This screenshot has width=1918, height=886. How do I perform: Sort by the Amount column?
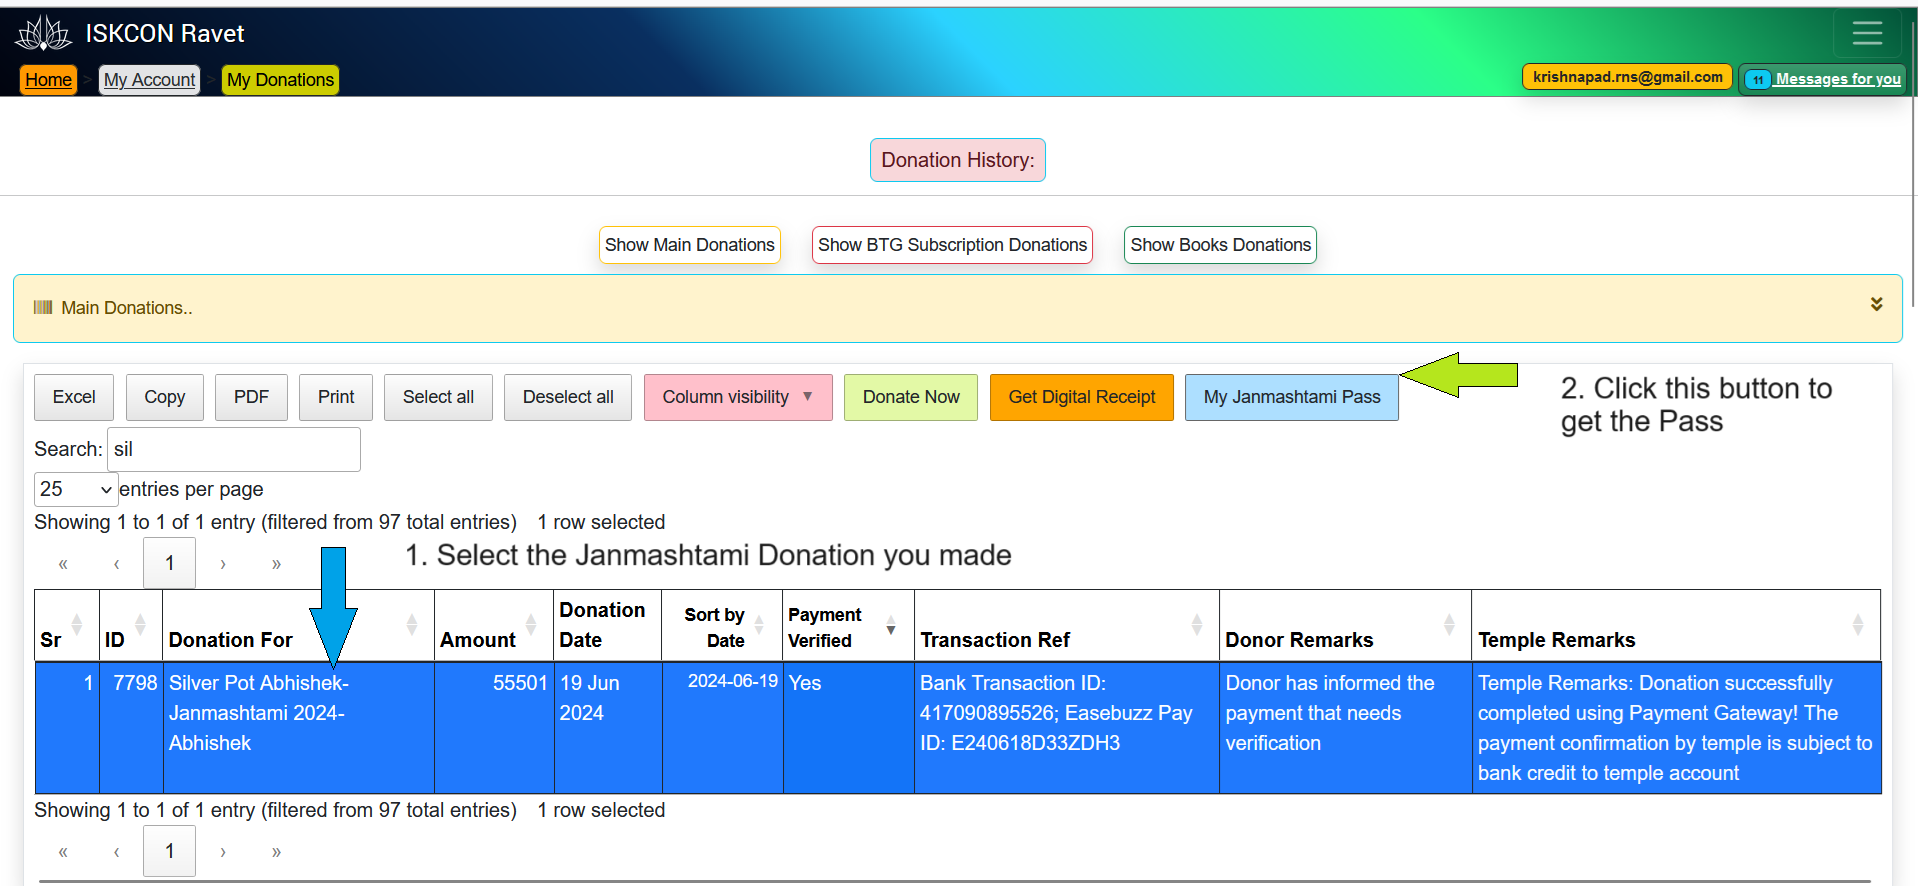[494, 625]
